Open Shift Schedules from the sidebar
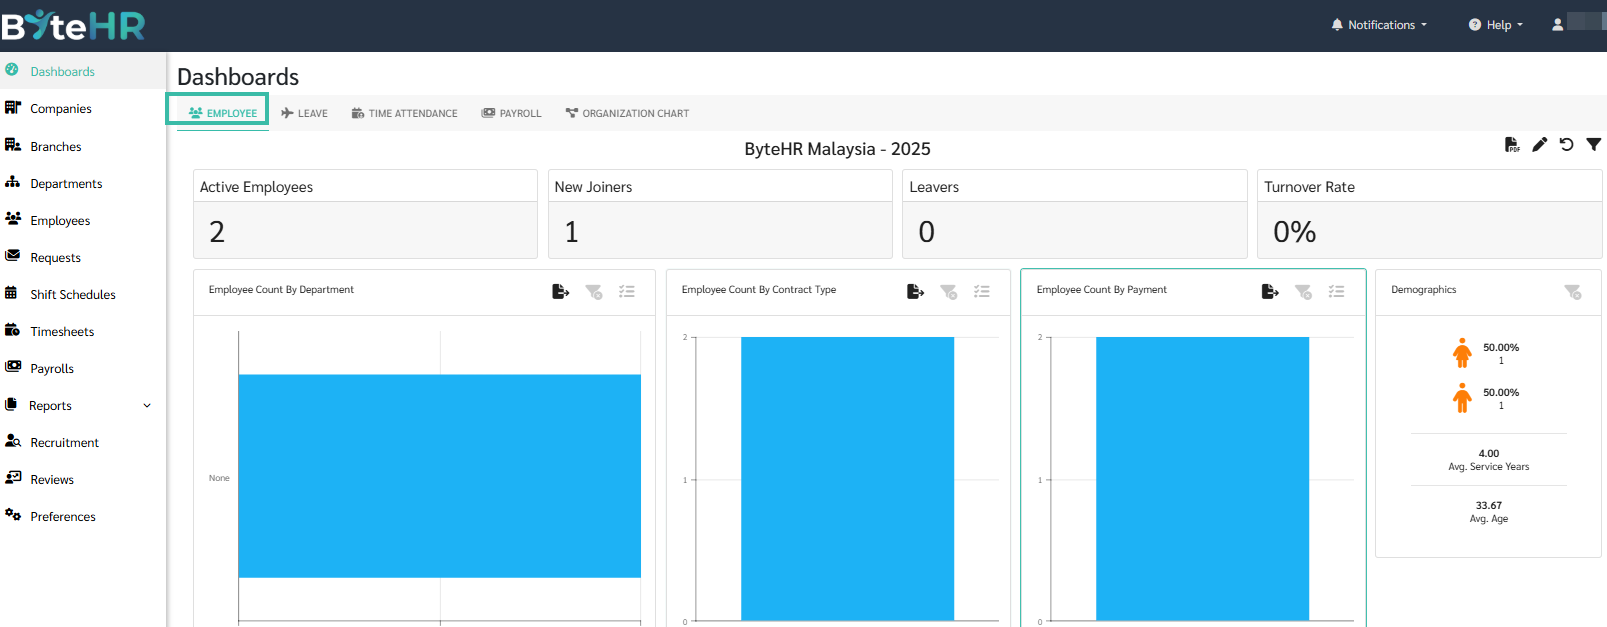The image size is (1607, 627). click(x=72, y=295)
